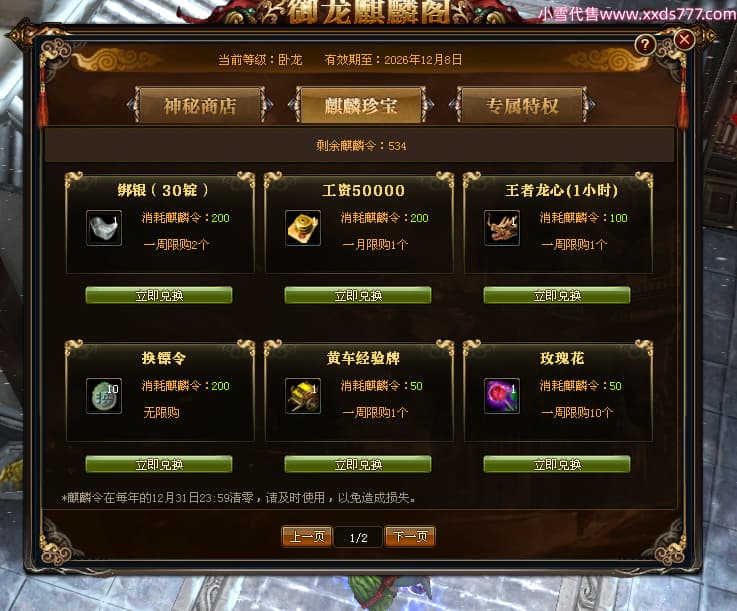
Task: Open the help question mark icon
Action: (x=645, y=45)
